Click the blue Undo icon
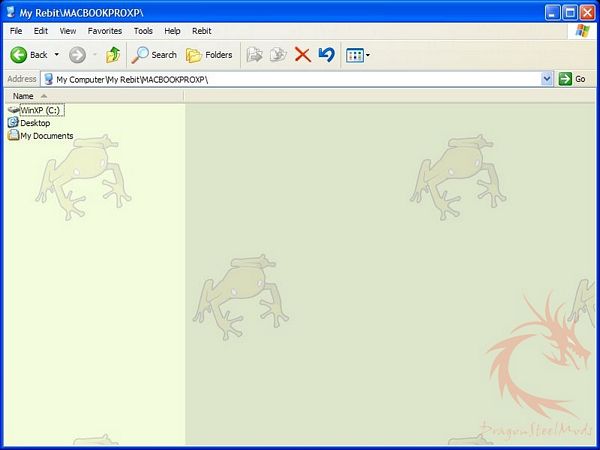This screenshot has width=600, height=450. [x=326, y=55]
